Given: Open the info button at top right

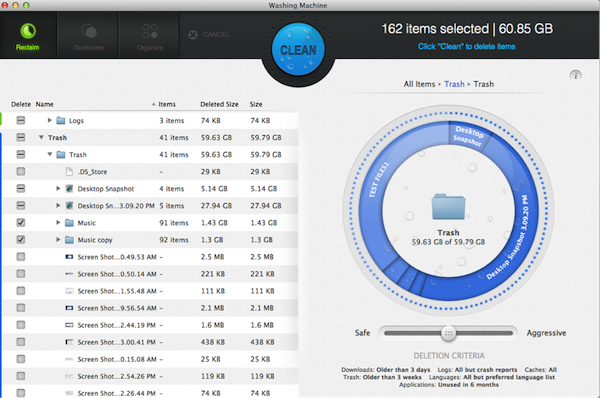Looking at the screenshot, I should pos(576,75).
